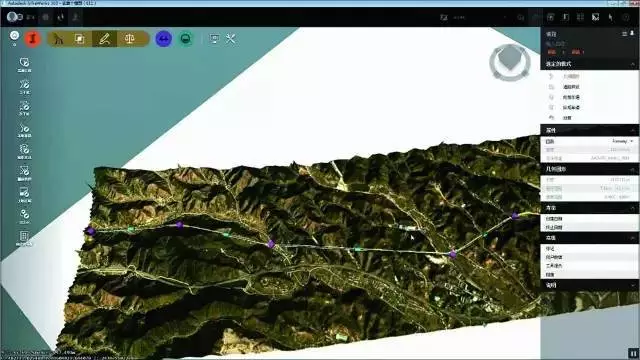Image resolution: width=640 pixels, height=360 pixels.
Task: Open the blue circular road design icon
Action: tap(164, 39)
